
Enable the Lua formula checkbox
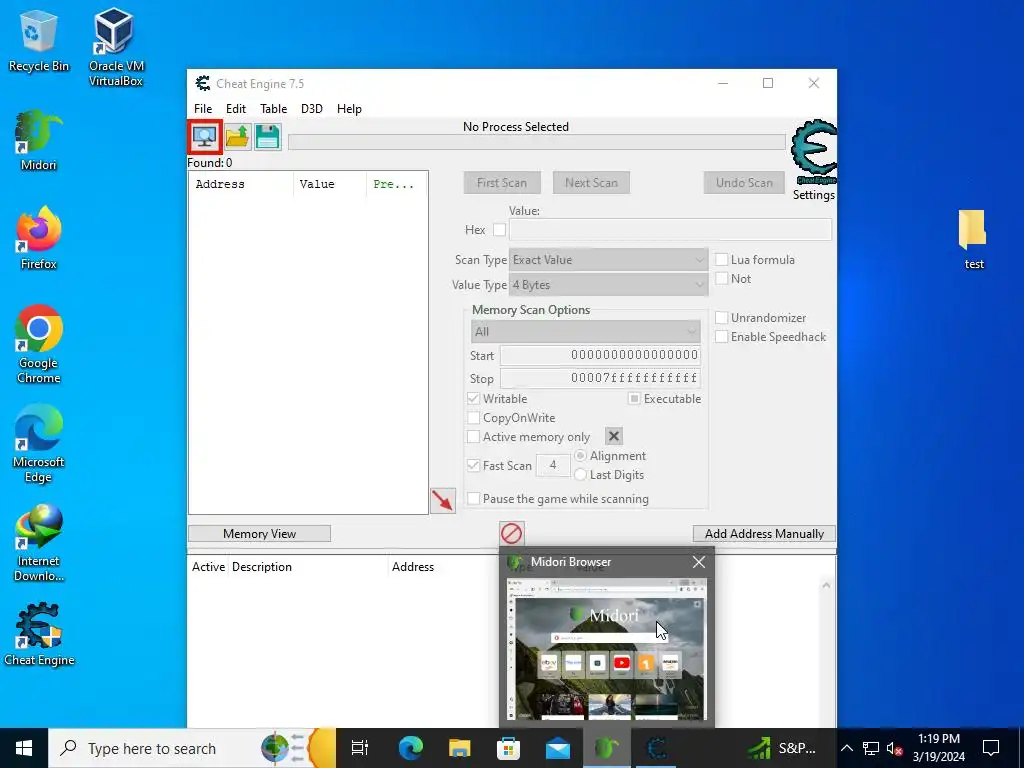(x=722, y=259)
